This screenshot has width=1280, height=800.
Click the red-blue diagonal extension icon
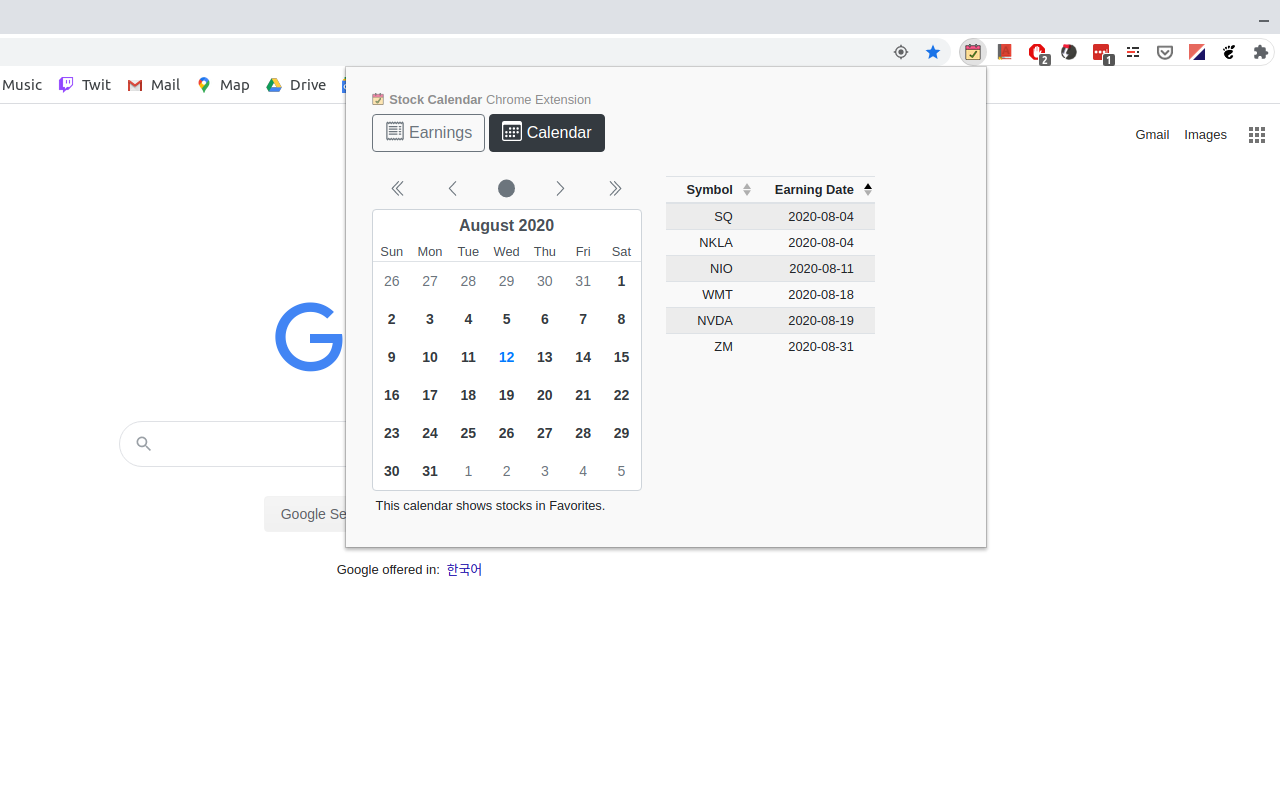pyautogui.click(x=1197, y=52)
